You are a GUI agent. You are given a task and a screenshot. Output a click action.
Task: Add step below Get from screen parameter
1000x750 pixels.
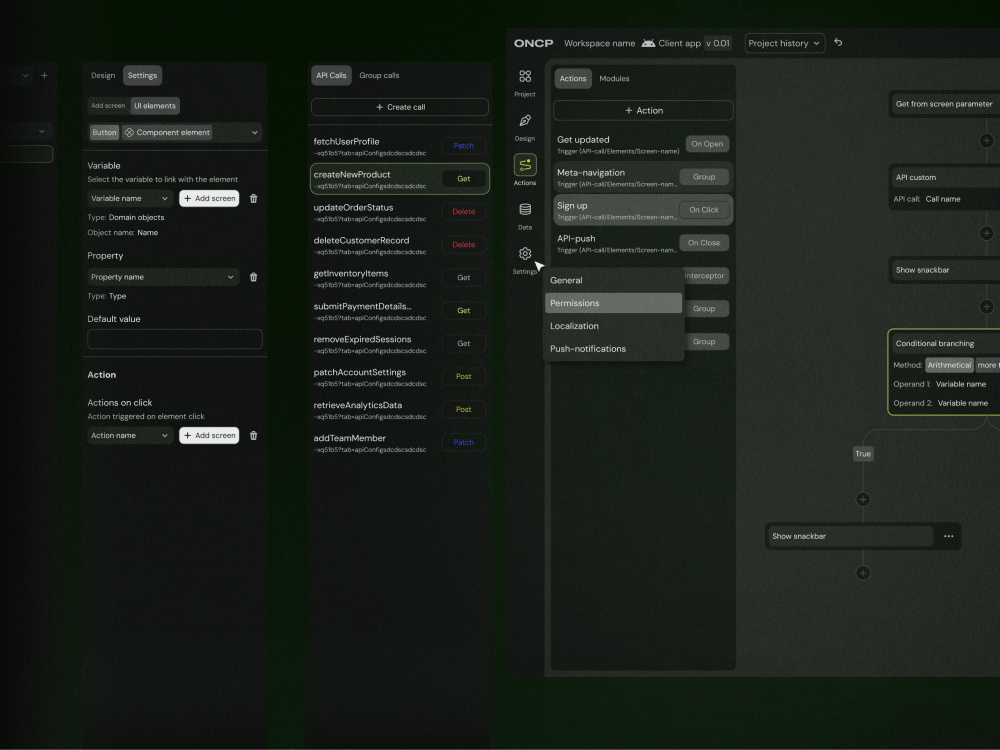(x=987, y=140)
